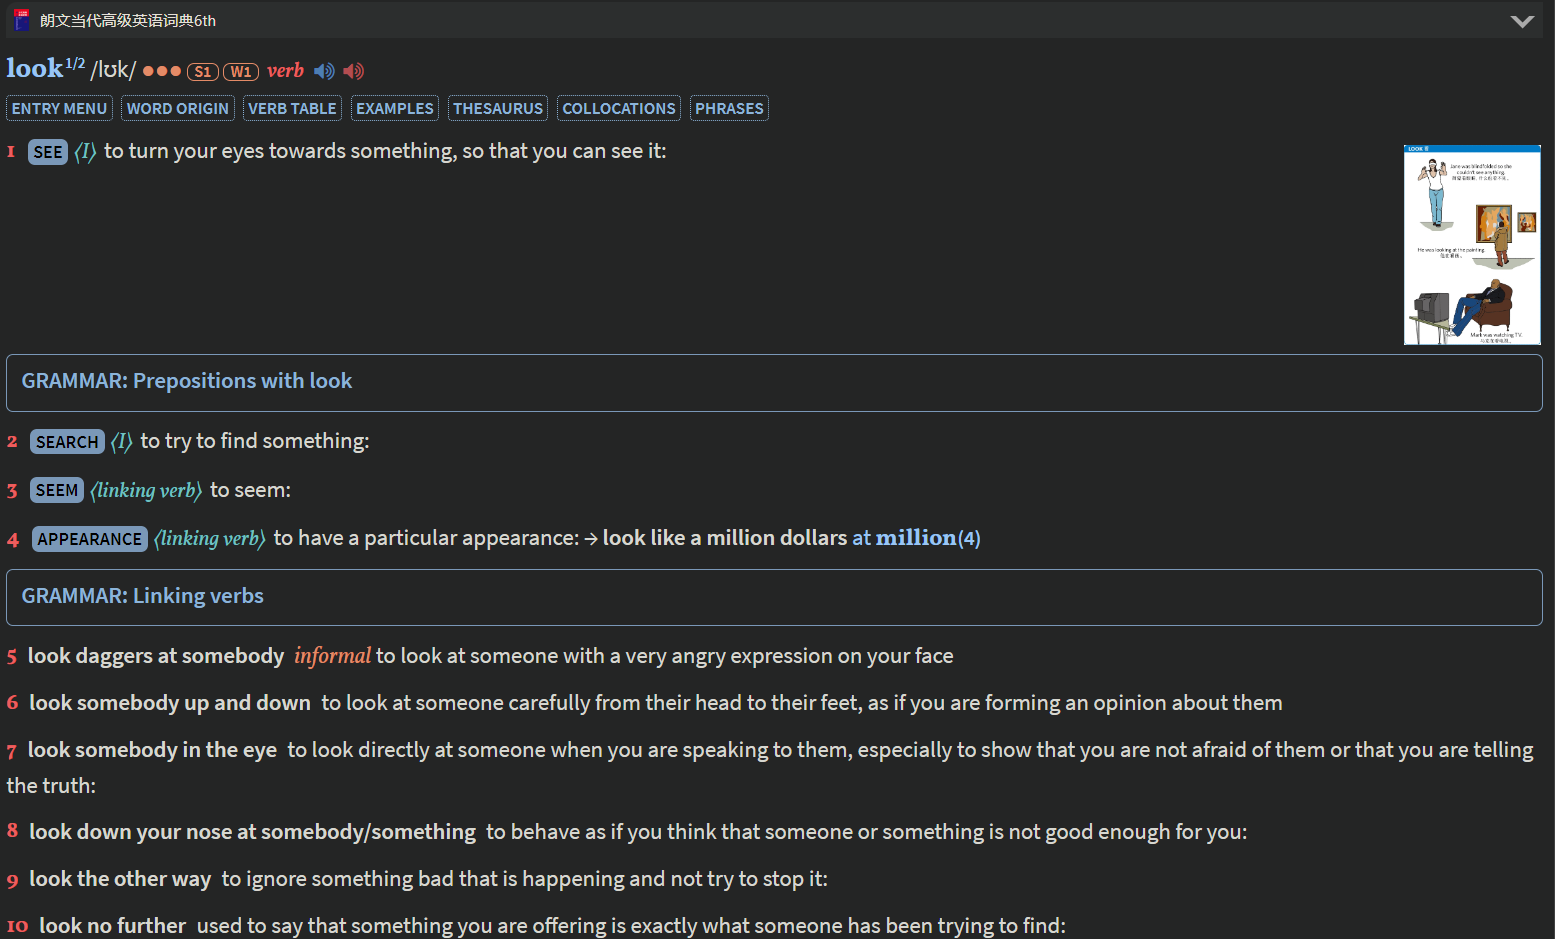
Task: Open the COLLOCATIONS section
Action: tap(619, 108)
